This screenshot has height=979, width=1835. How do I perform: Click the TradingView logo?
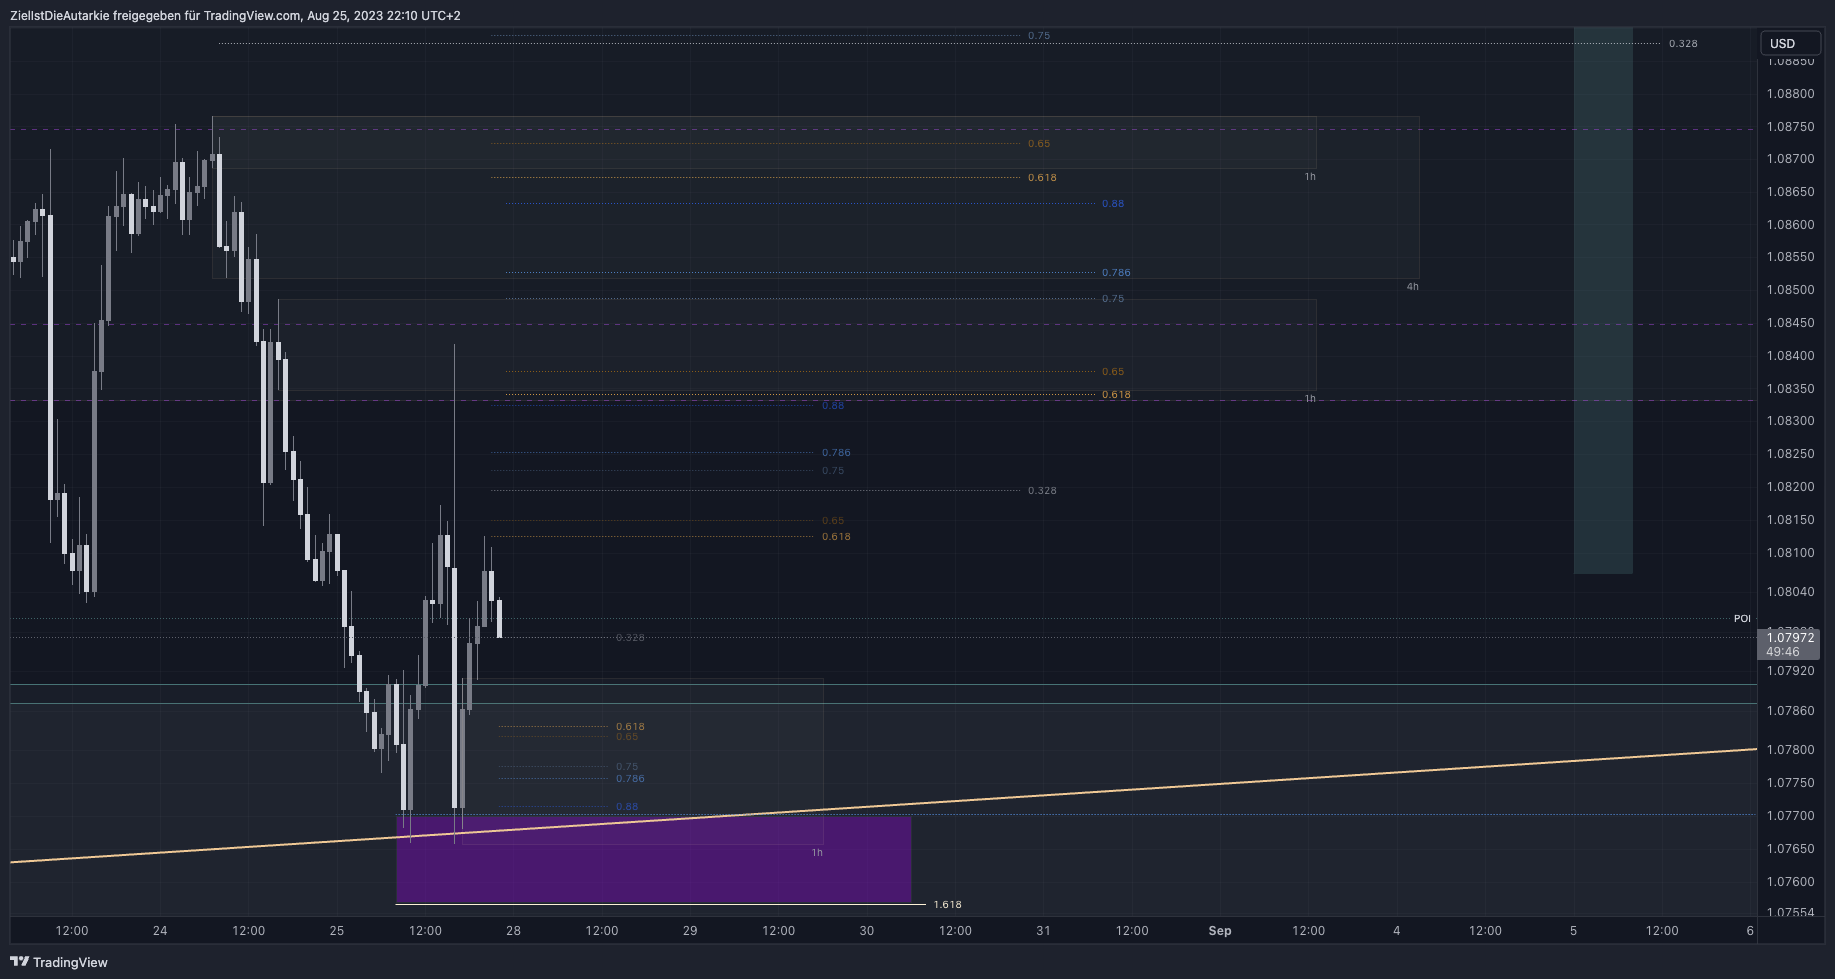click(59, 962)
